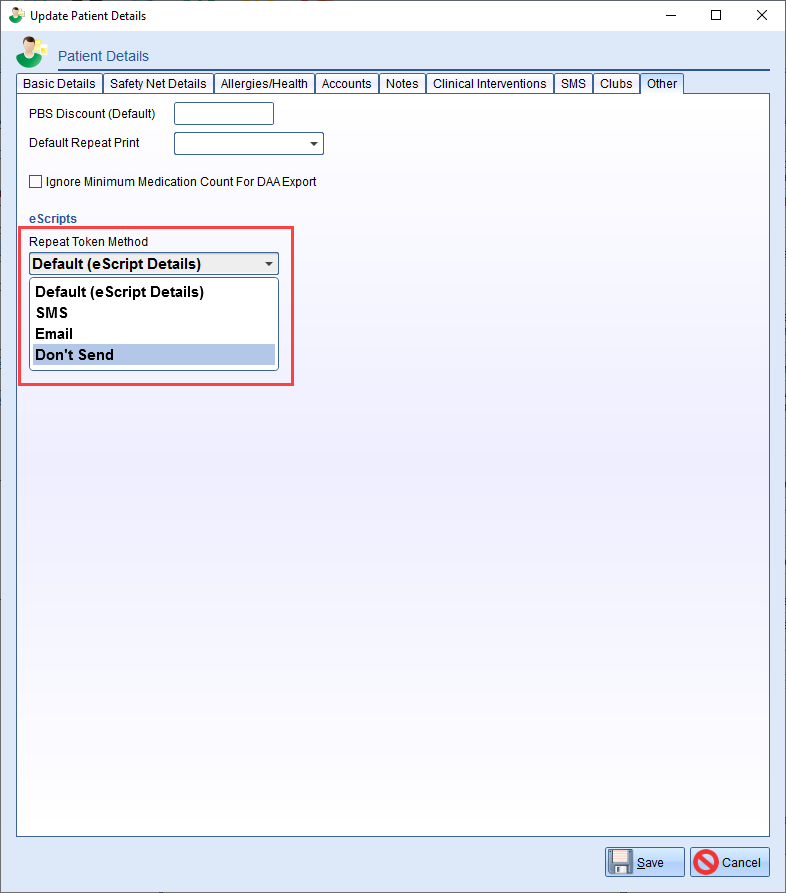Open the Safety Net Details tab
This screenshot has width=786, height=893.
click(158, 84)
